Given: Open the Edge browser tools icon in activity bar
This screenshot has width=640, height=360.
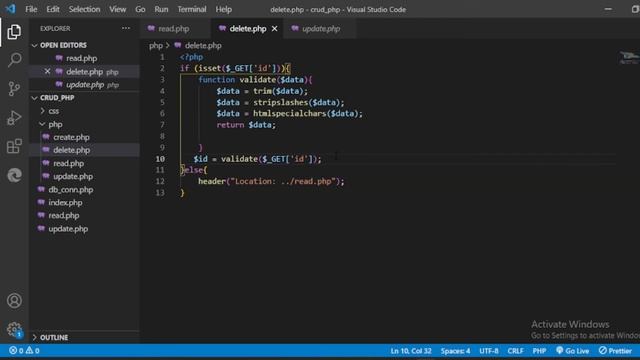Looking at the screenshot, I should (14, 175).
